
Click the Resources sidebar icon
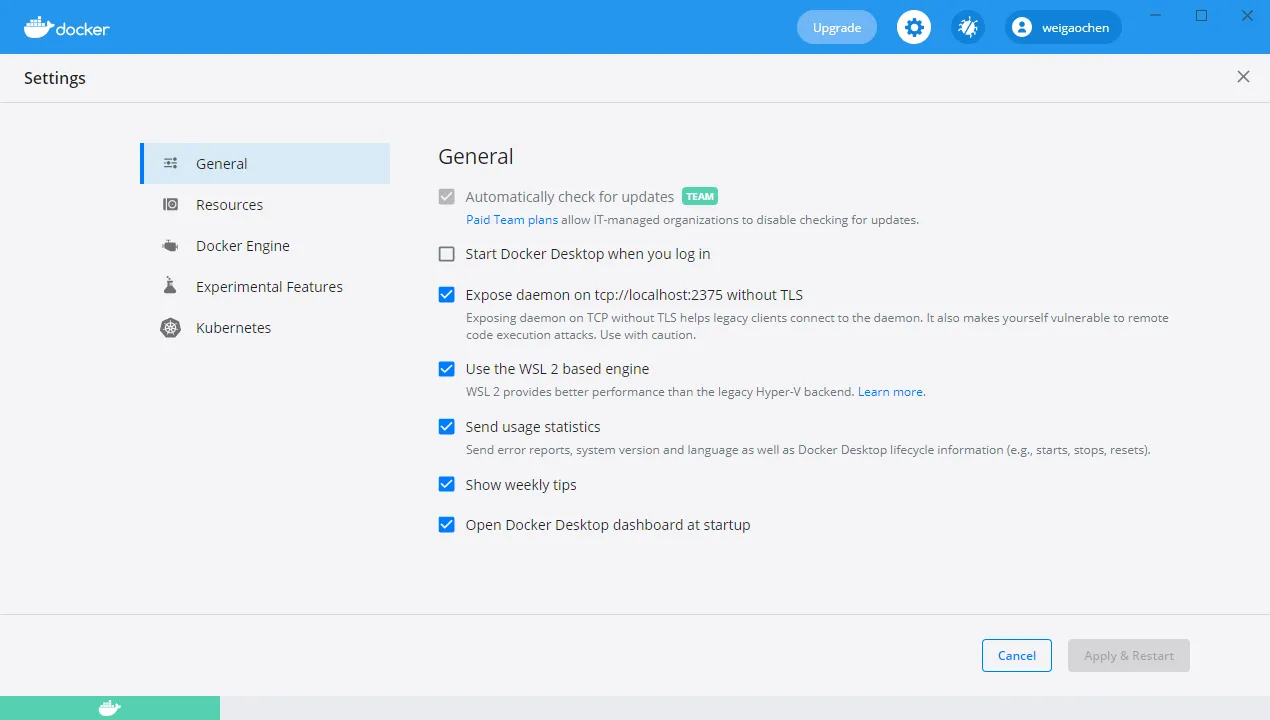[171, 205]
